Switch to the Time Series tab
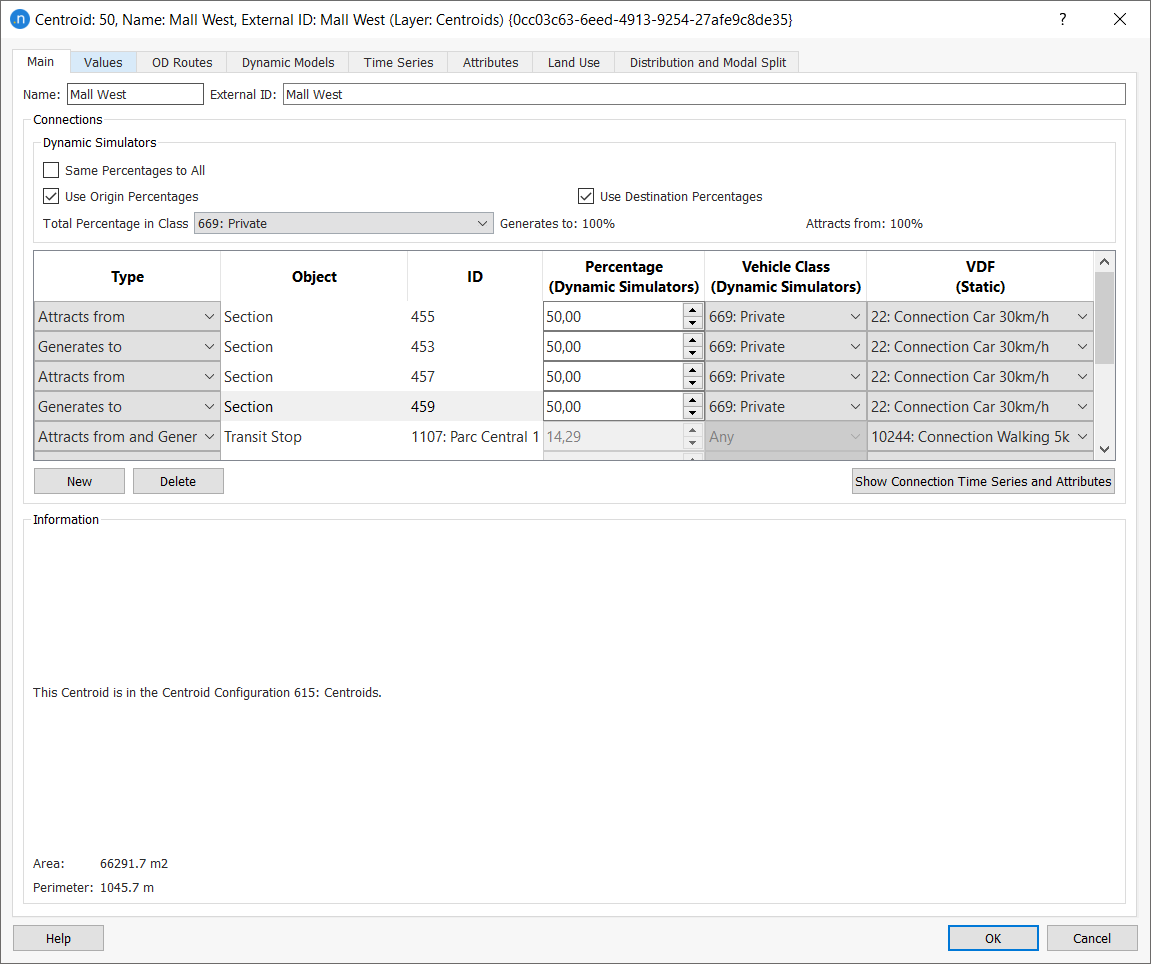1151x964 pixels. coord(397,62)
